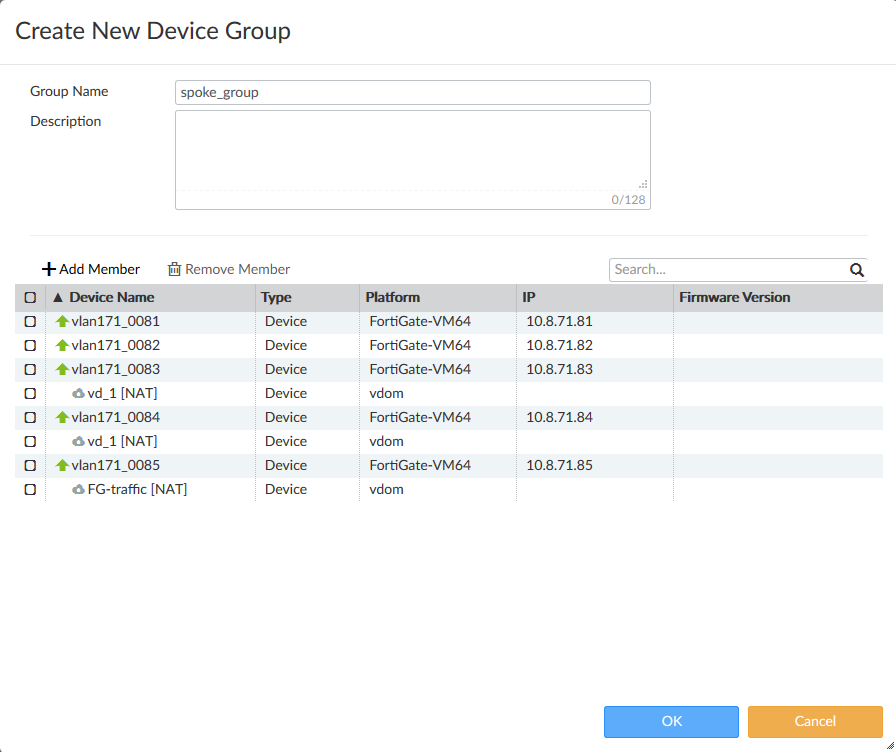Click Remove Member in the toolbar
The height and width of the screenshot is (752, 896).
click(229, 270)
